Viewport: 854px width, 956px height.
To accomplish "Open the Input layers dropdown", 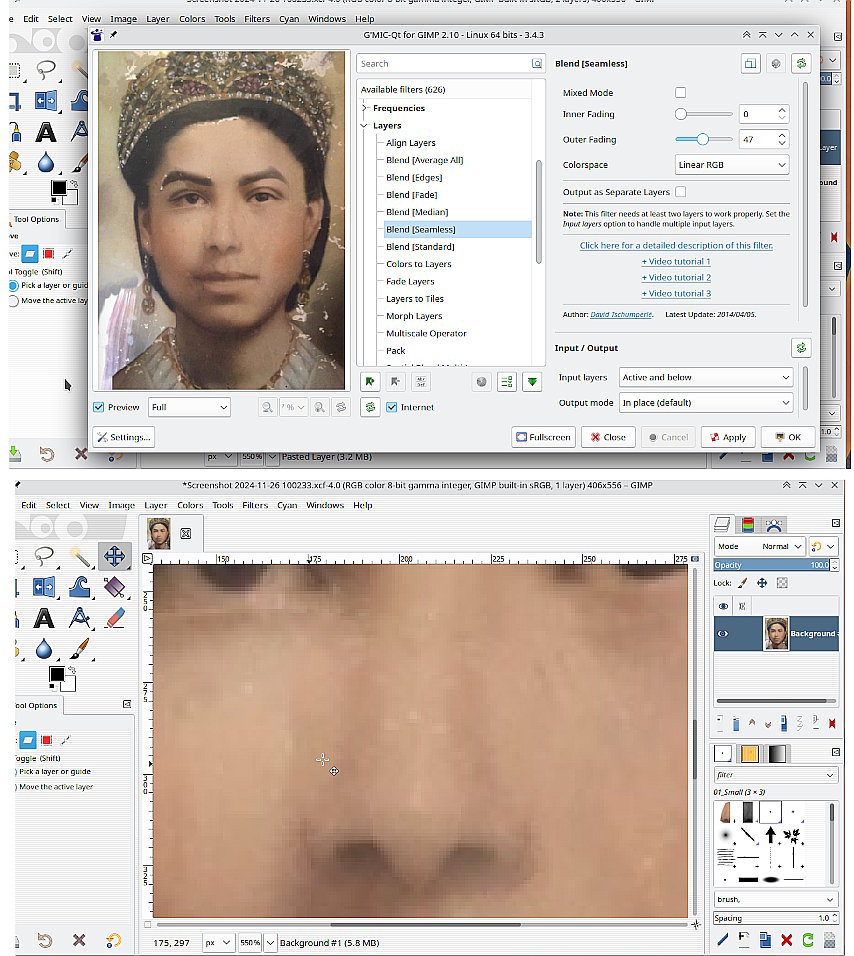I will 705,377.
